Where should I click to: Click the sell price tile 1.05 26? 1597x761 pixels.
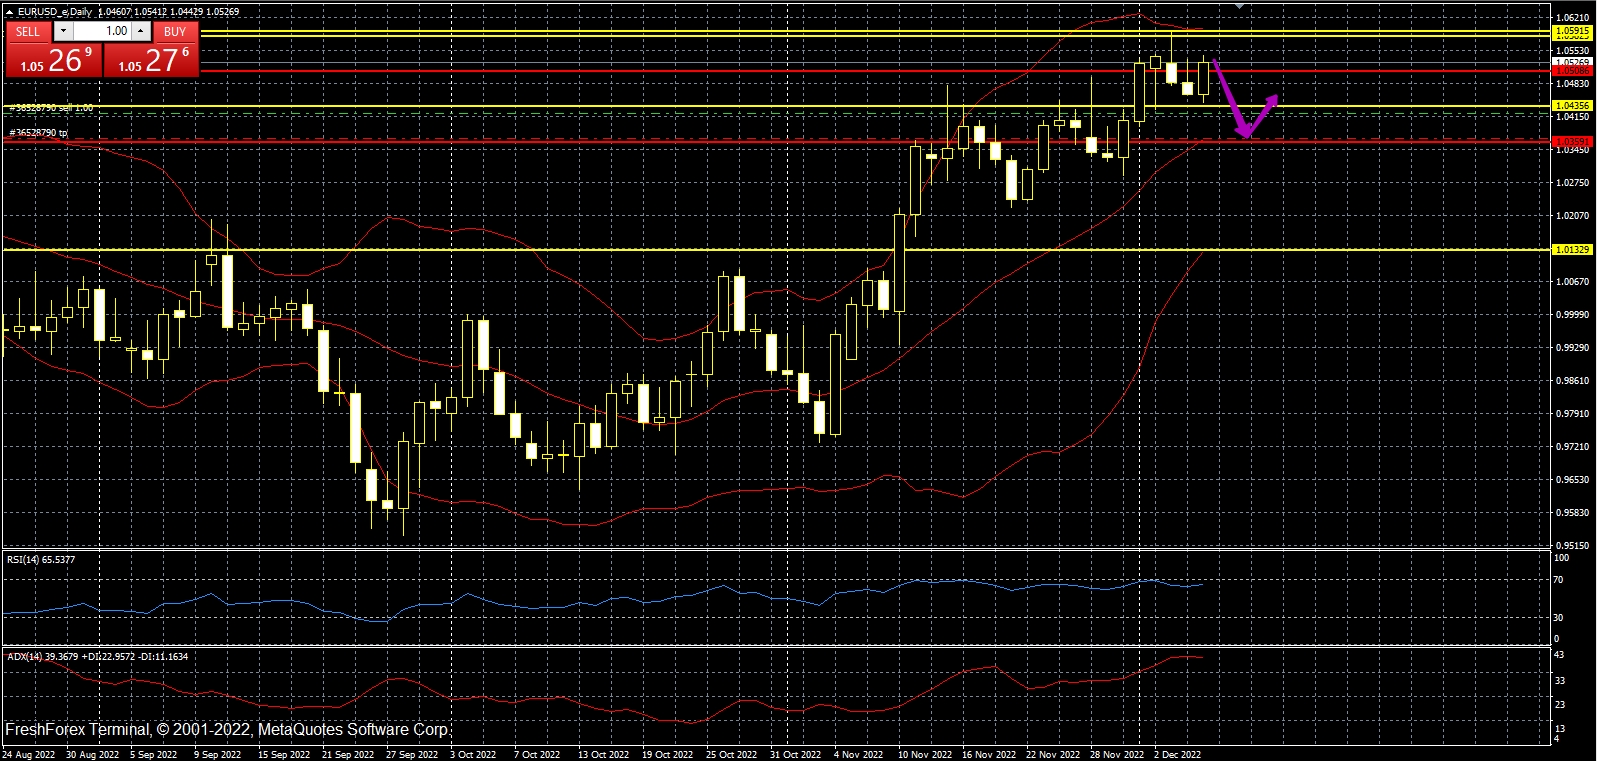tap(53, 61)
